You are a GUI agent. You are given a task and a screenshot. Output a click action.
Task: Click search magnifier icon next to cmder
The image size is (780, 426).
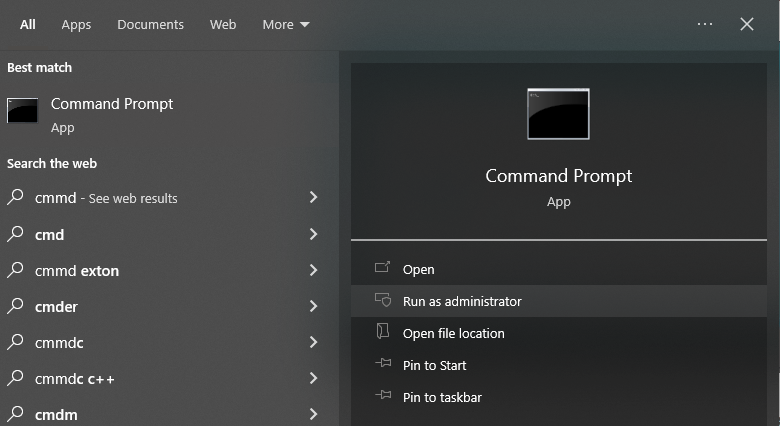click(16, 306)
